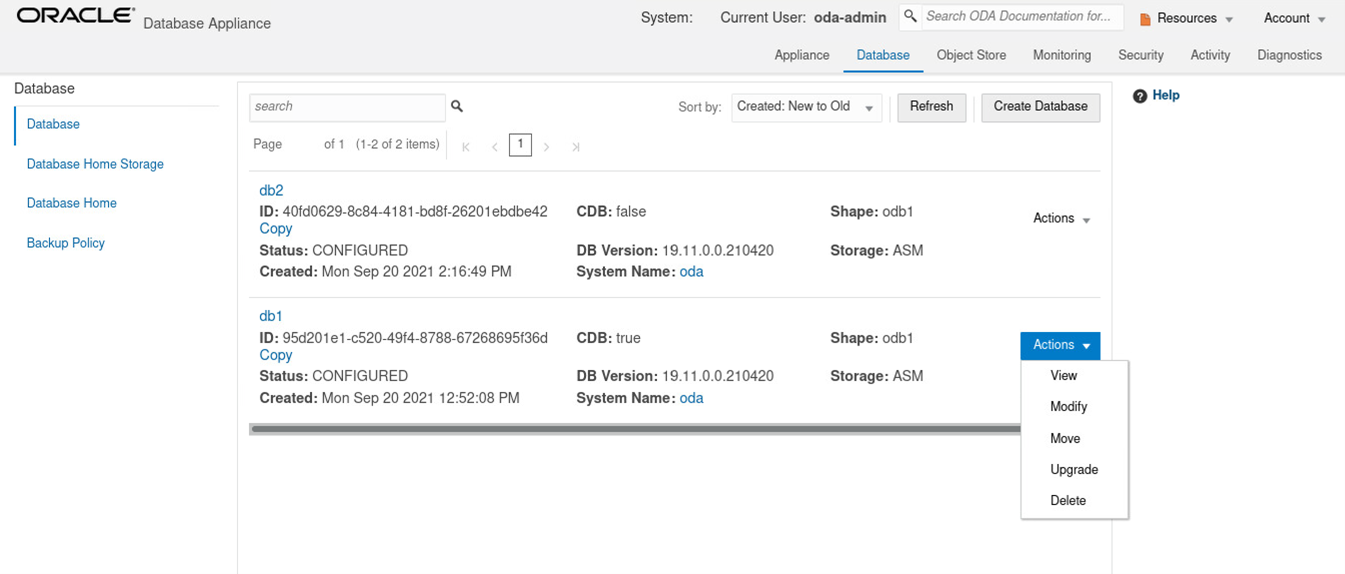This screenshot has width=1345, height=574.
Task: Click the db2 ID 40fd0629-8c84-4181-bd8f-26201ebdbe42
Action: tap(415, 212)
